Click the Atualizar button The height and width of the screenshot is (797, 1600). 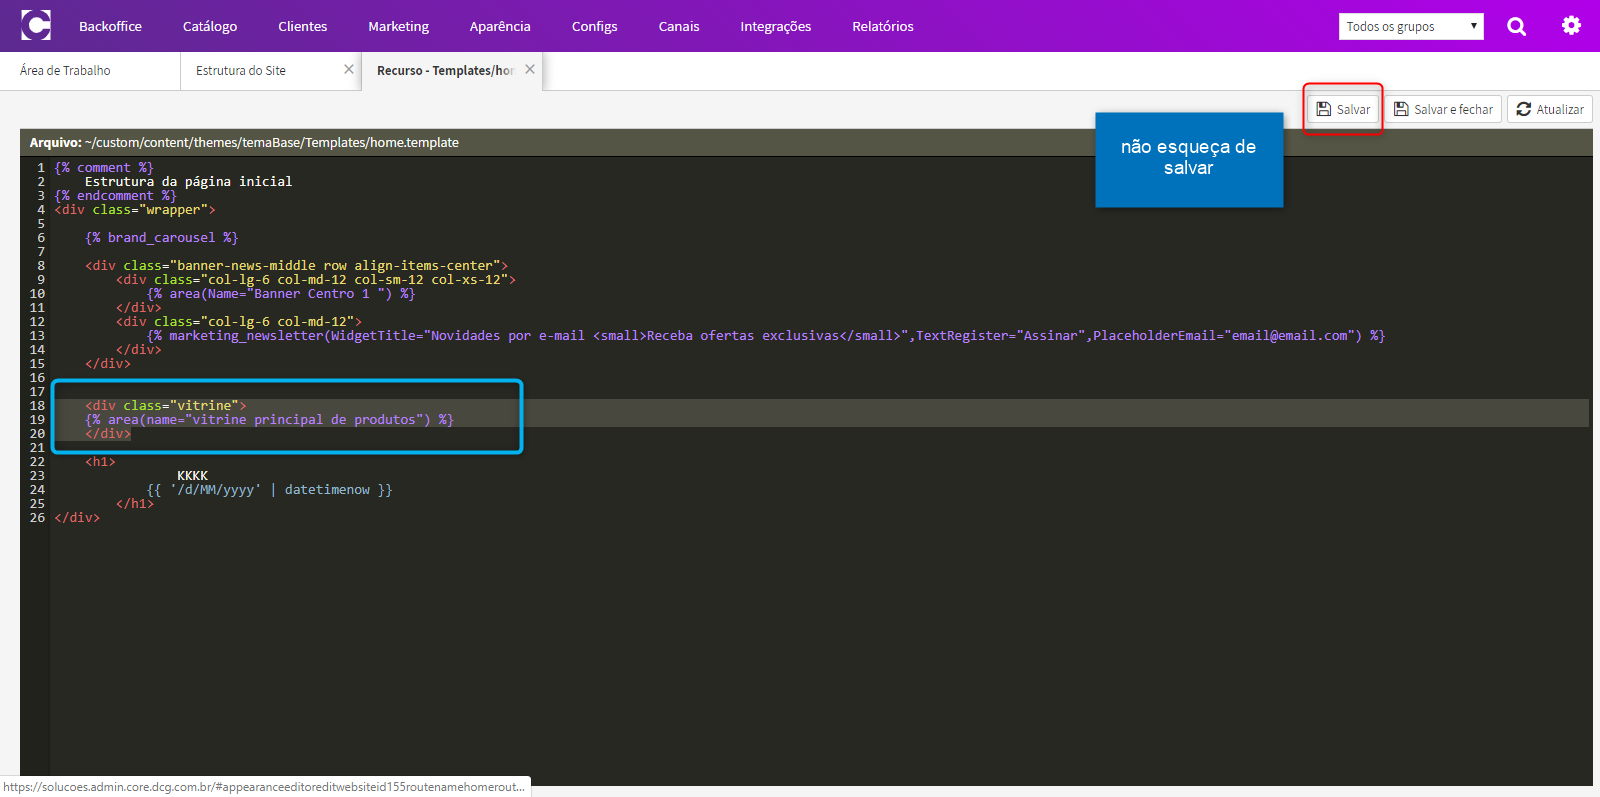pos(1550,109)
